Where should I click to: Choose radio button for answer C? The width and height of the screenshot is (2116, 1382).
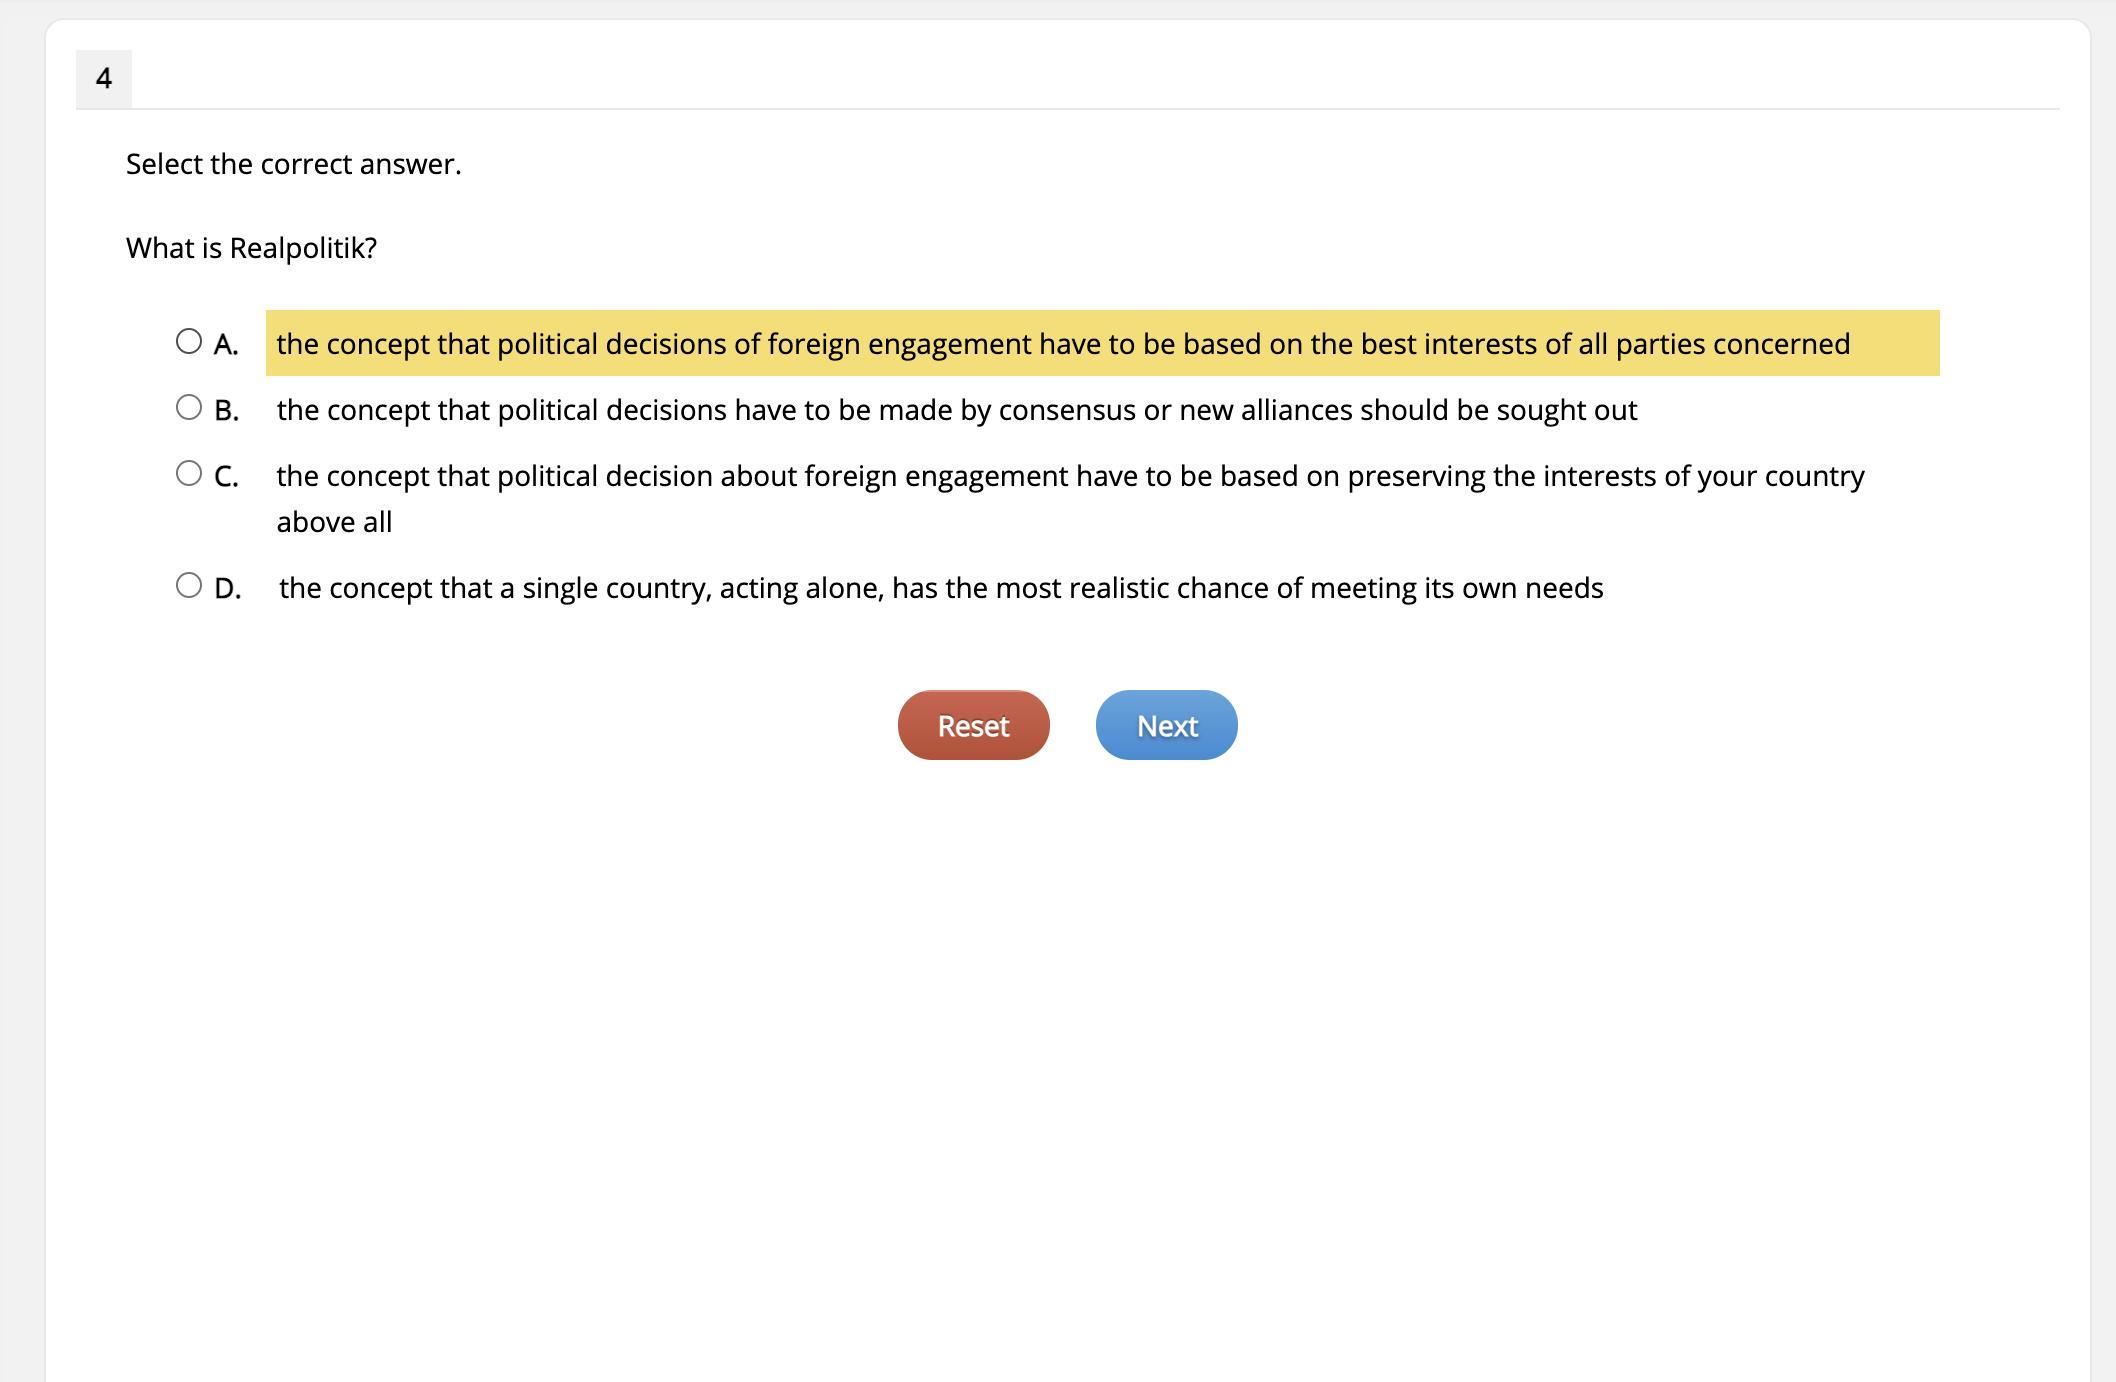click(x=188, y=474)
